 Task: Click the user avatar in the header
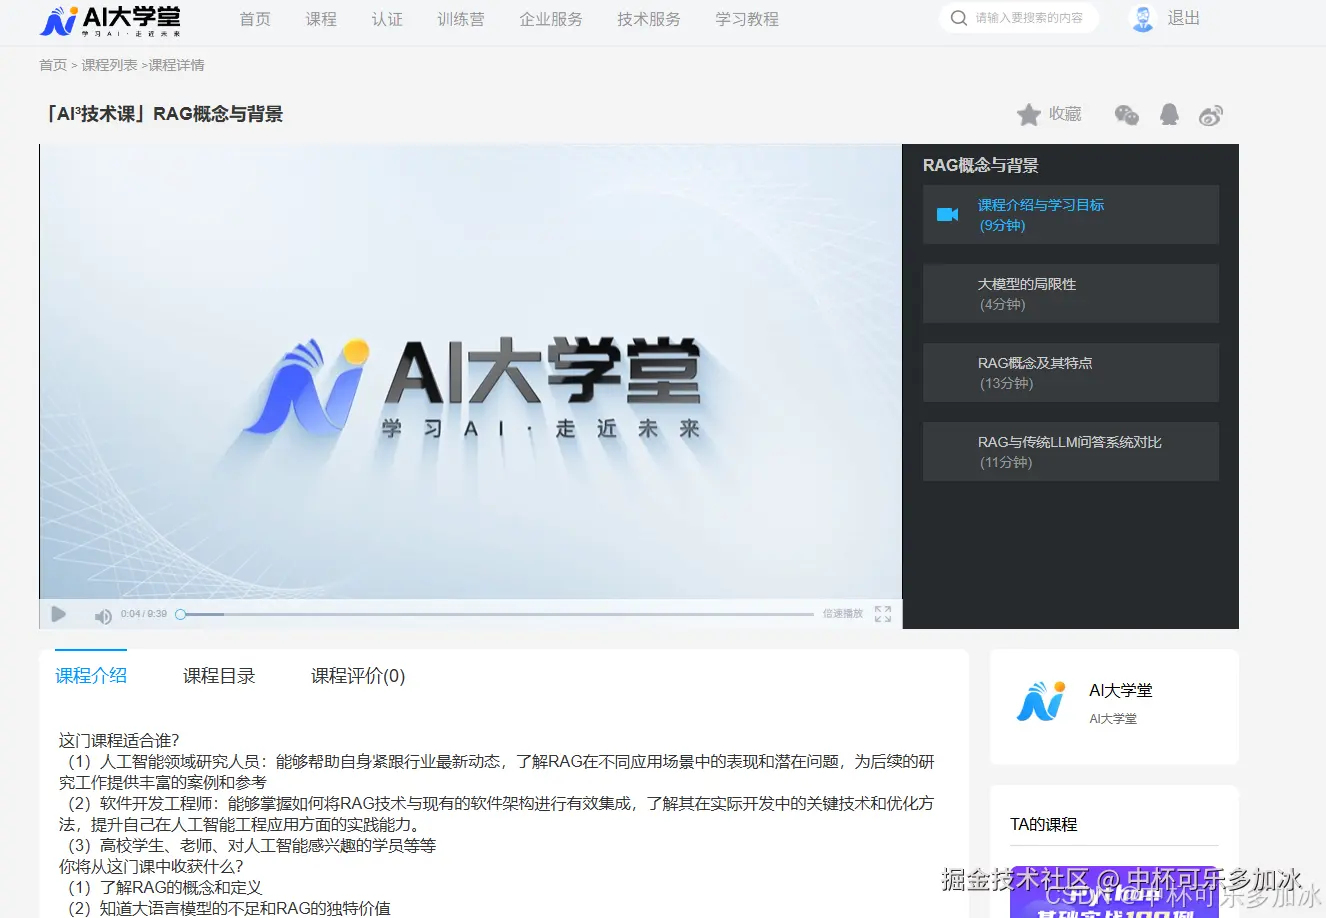point(1141,17)
